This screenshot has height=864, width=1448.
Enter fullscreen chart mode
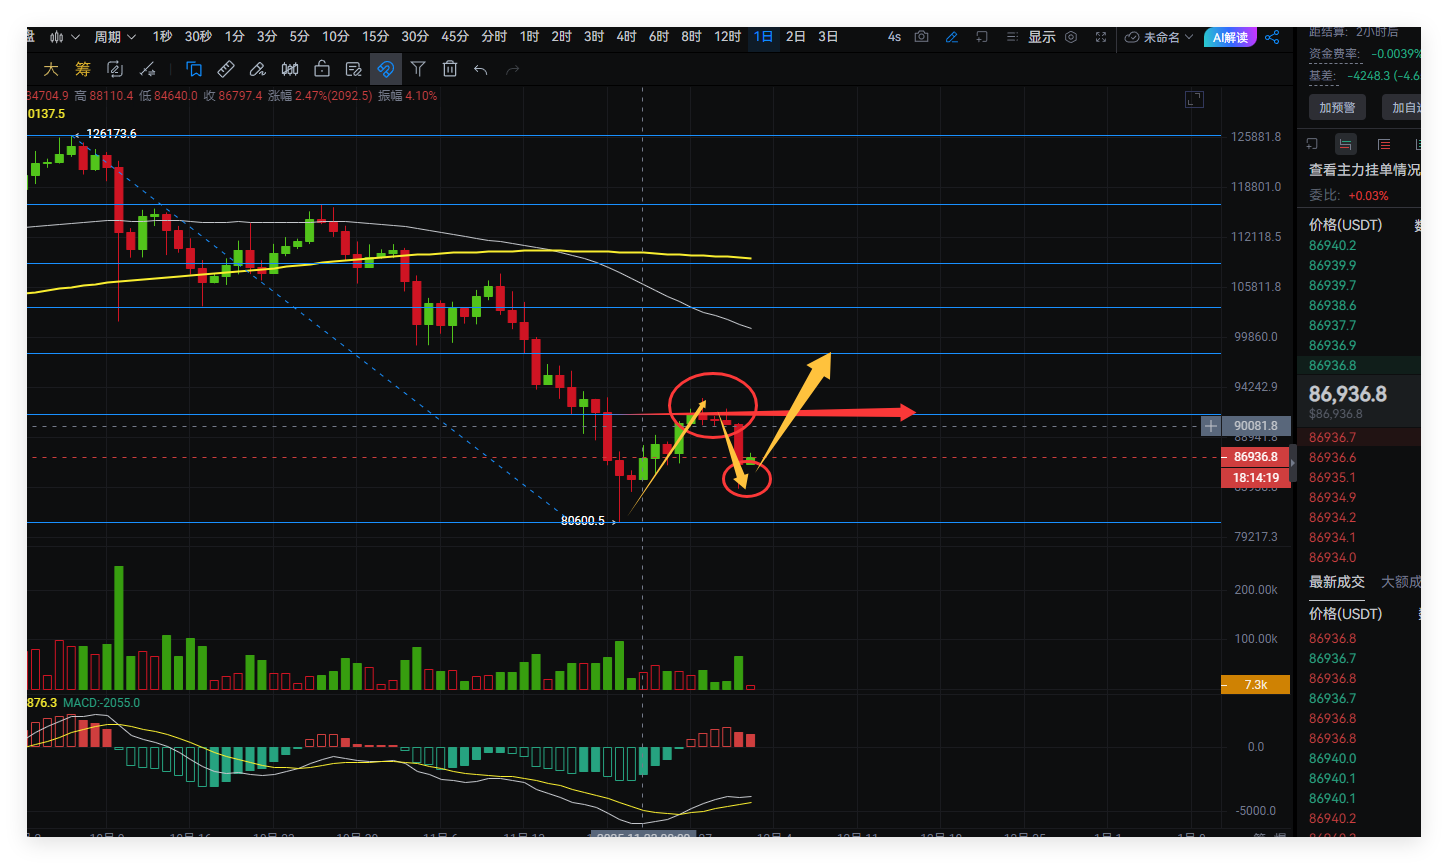(1101, 37)
